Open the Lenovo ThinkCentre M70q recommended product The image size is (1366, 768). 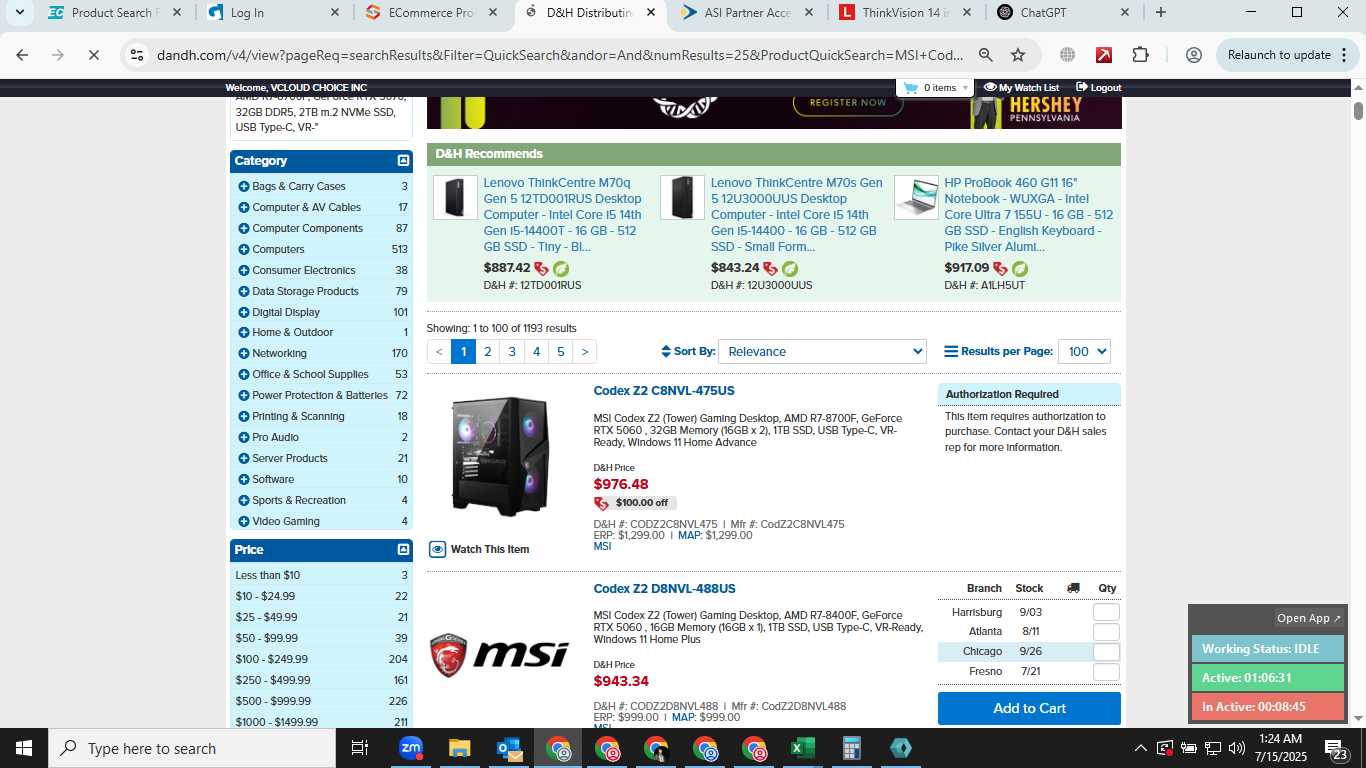[563, 215]
